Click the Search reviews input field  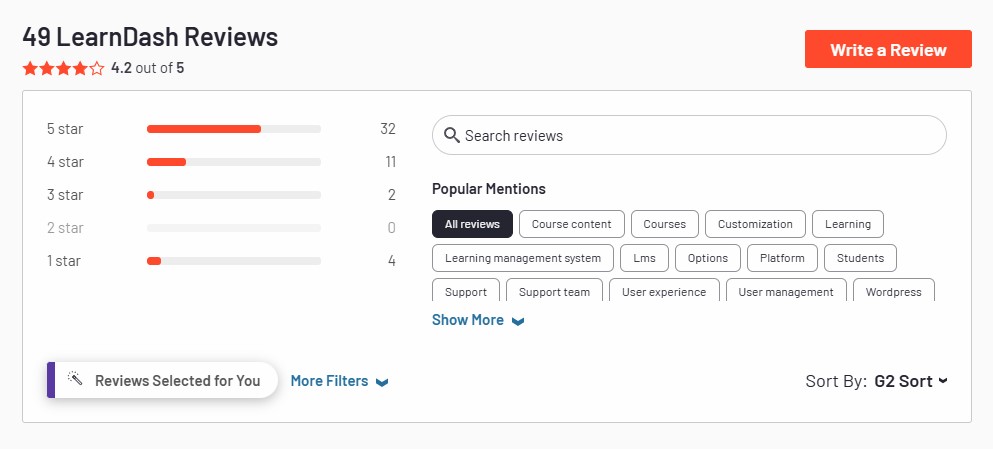[689, 135]
